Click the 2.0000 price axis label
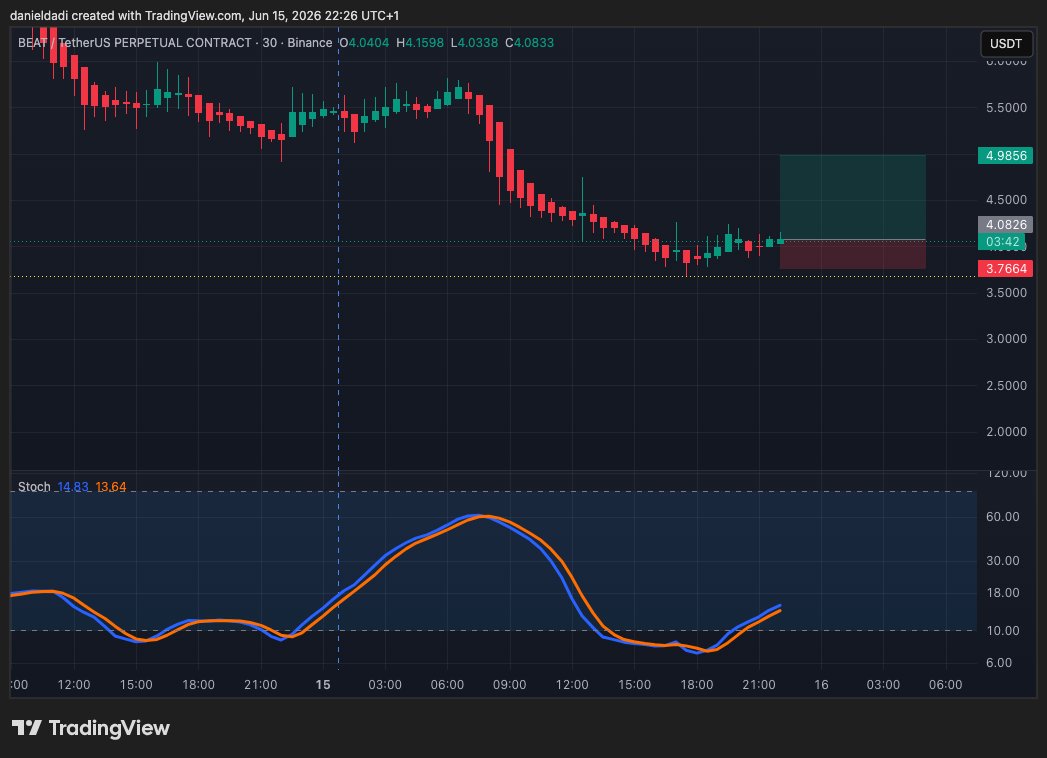The height and width of the screenshot is (758, 1047). (x=1006, y=431)
